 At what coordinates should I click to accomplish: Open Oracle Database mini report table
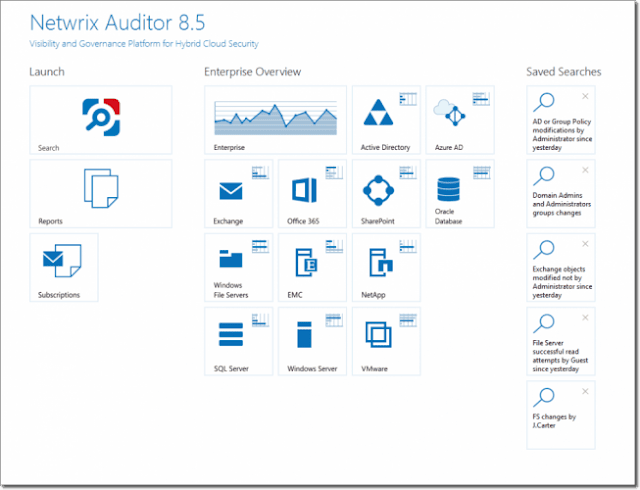click(482, 173)
